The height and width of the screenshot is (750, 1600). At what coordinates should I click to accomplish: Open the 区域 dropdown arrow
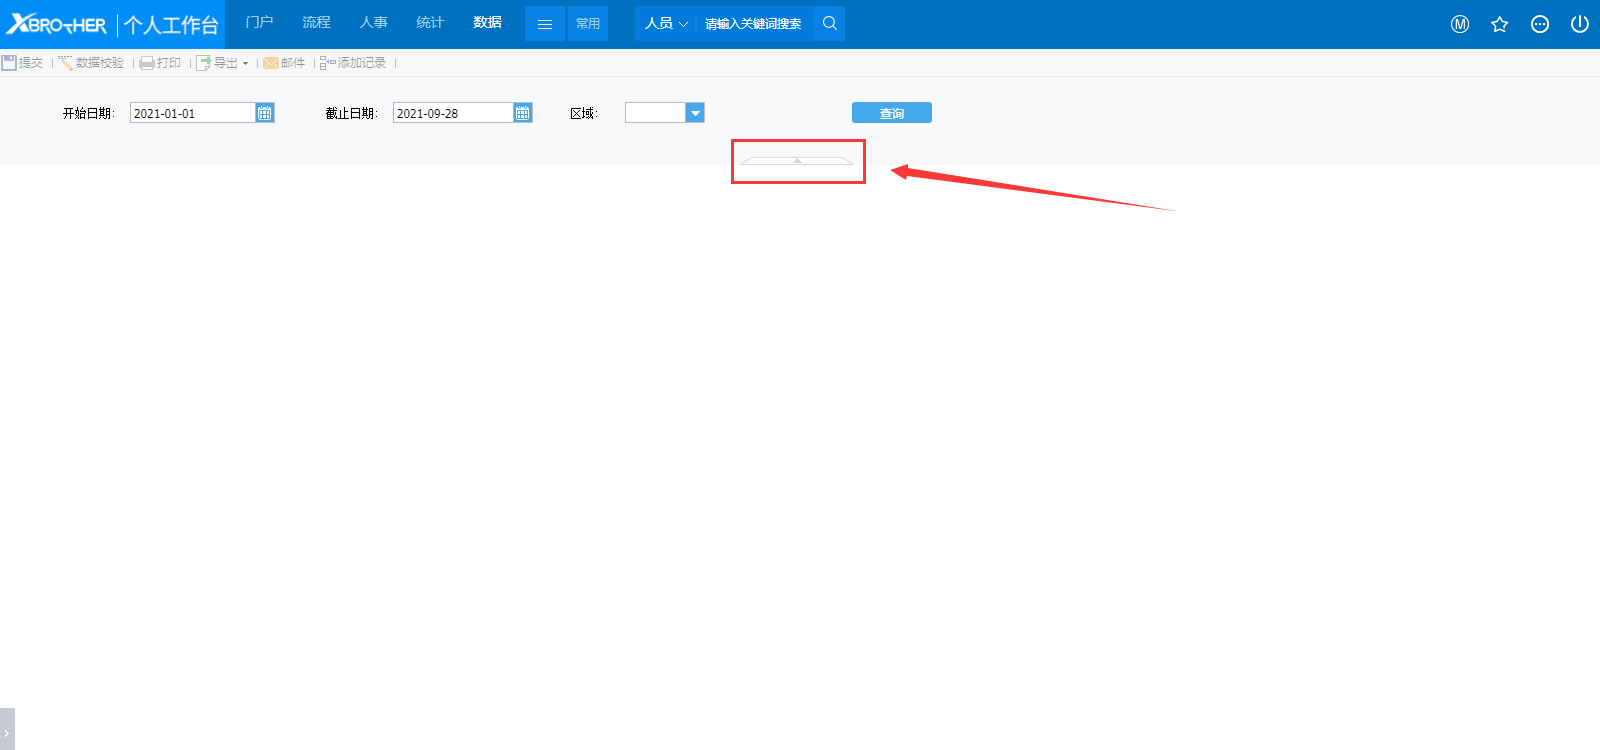(x=695, y=113)
